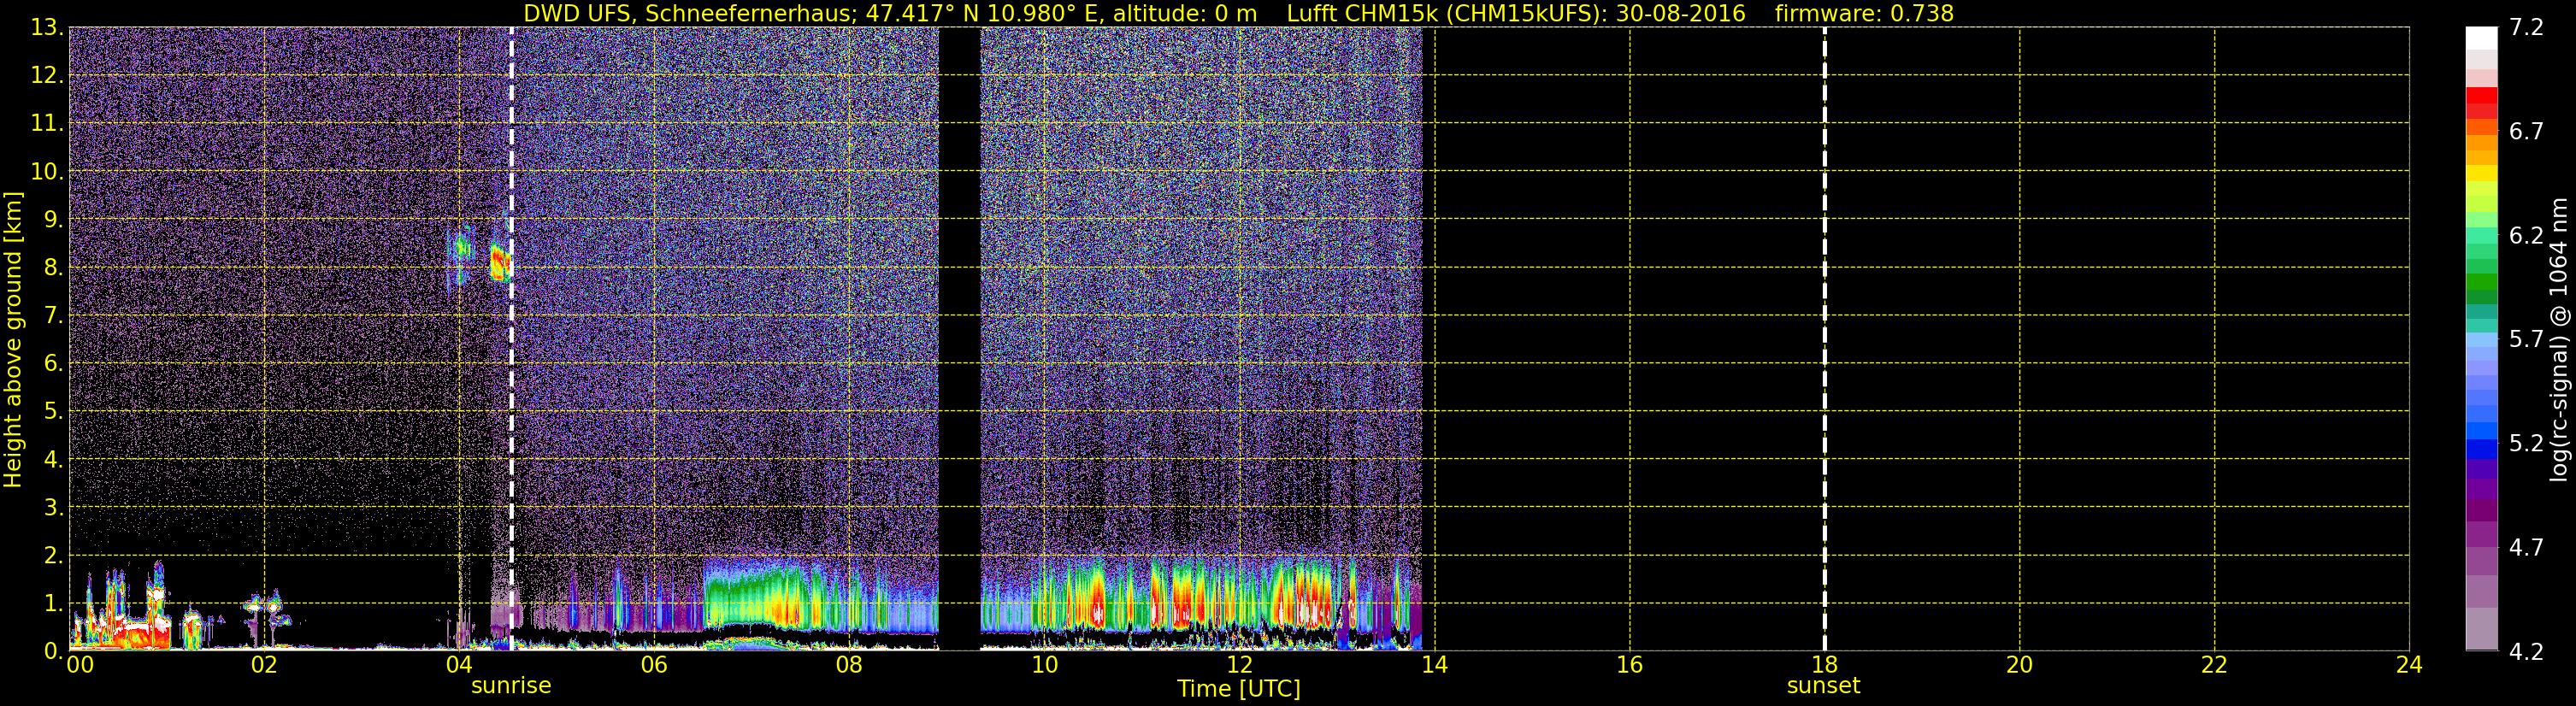Pick the dark green colorbar swatch
The height and width of the screenshot is (706, 2576).
pyautogui.click(x=2481, y=297)
